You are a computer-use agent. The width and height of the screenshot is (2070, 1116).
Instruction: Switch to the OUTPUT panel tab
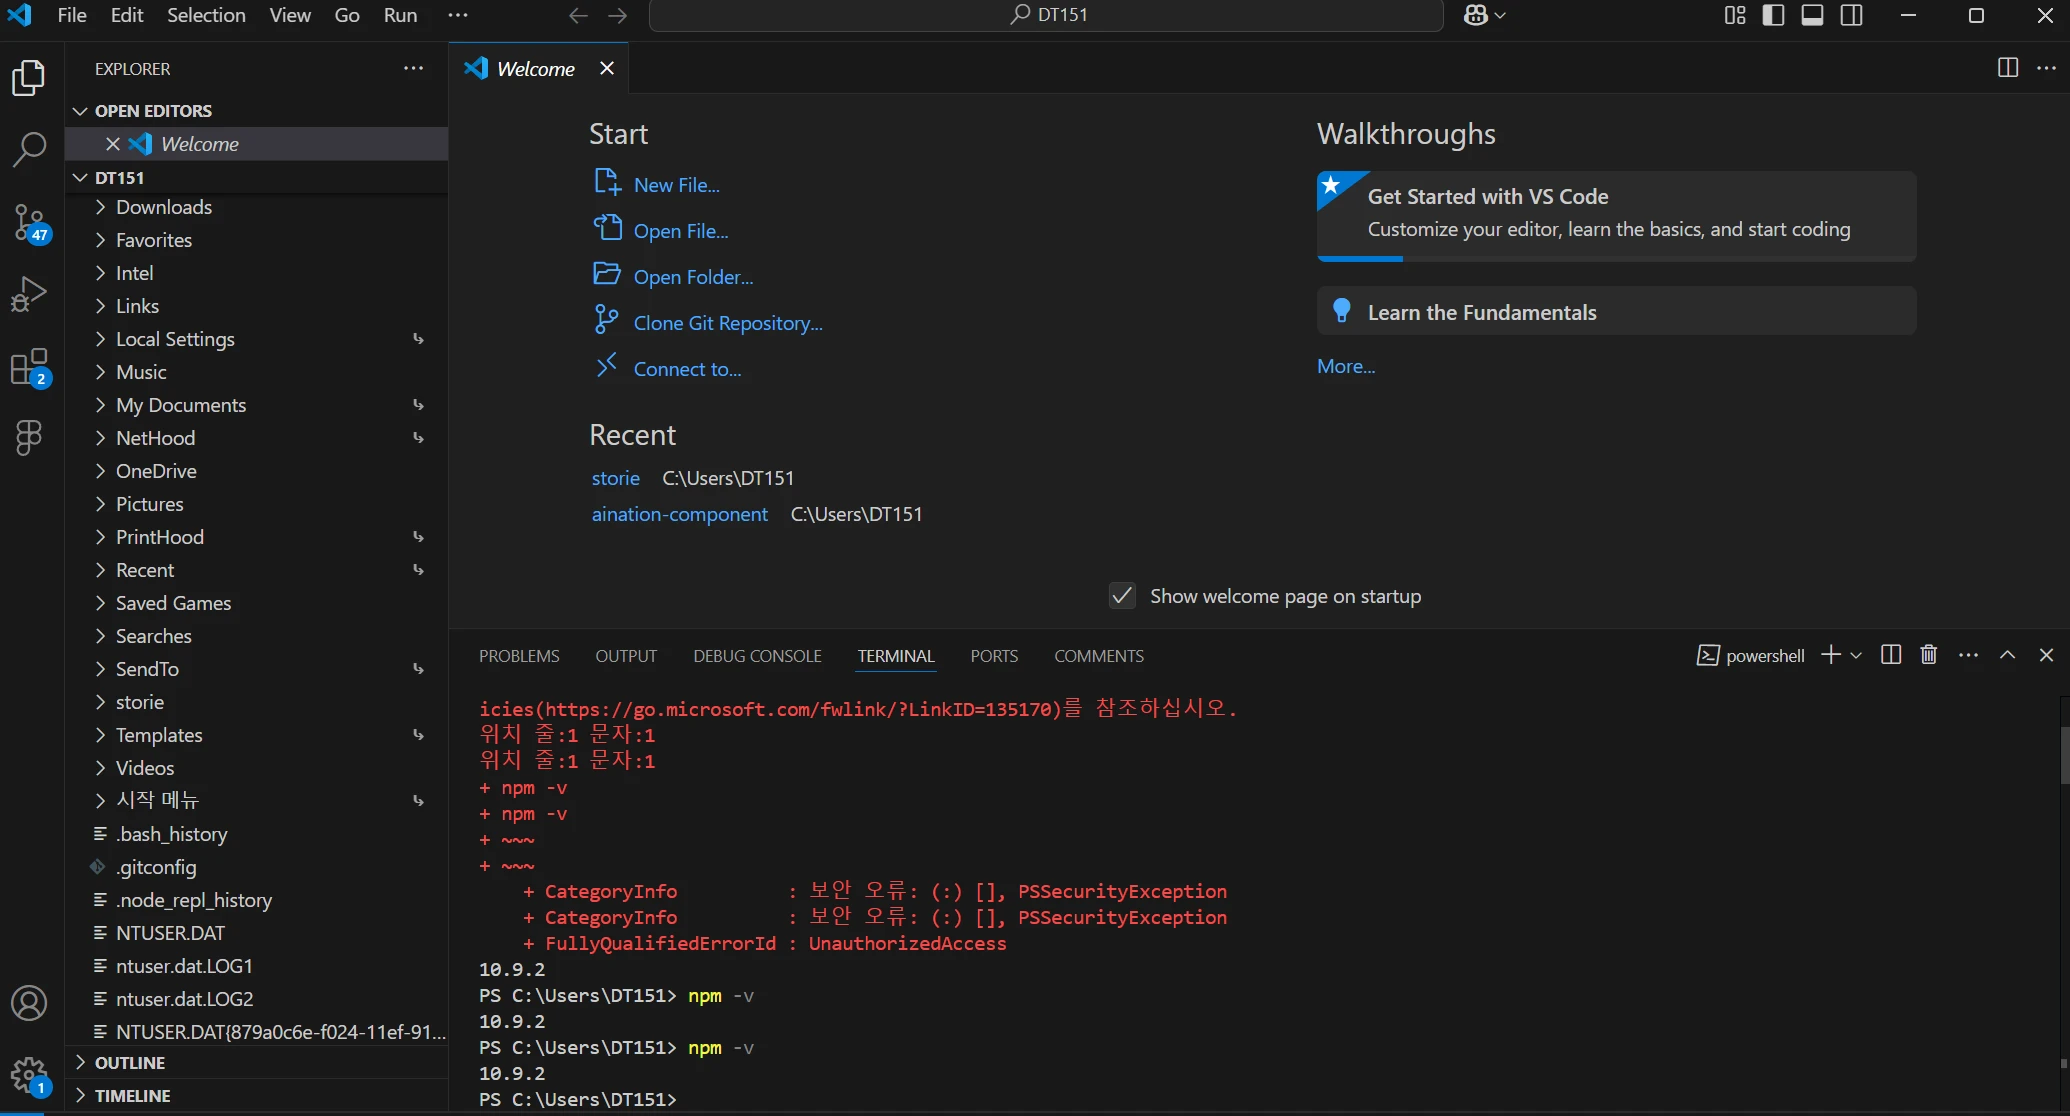(x=626, y=656)
